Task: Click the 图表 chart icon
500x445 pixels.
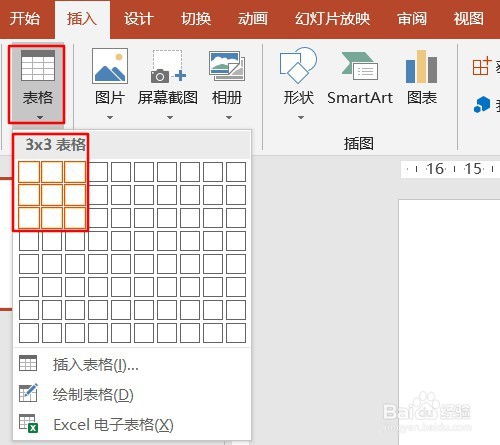Action: click(x=422, y=66)
